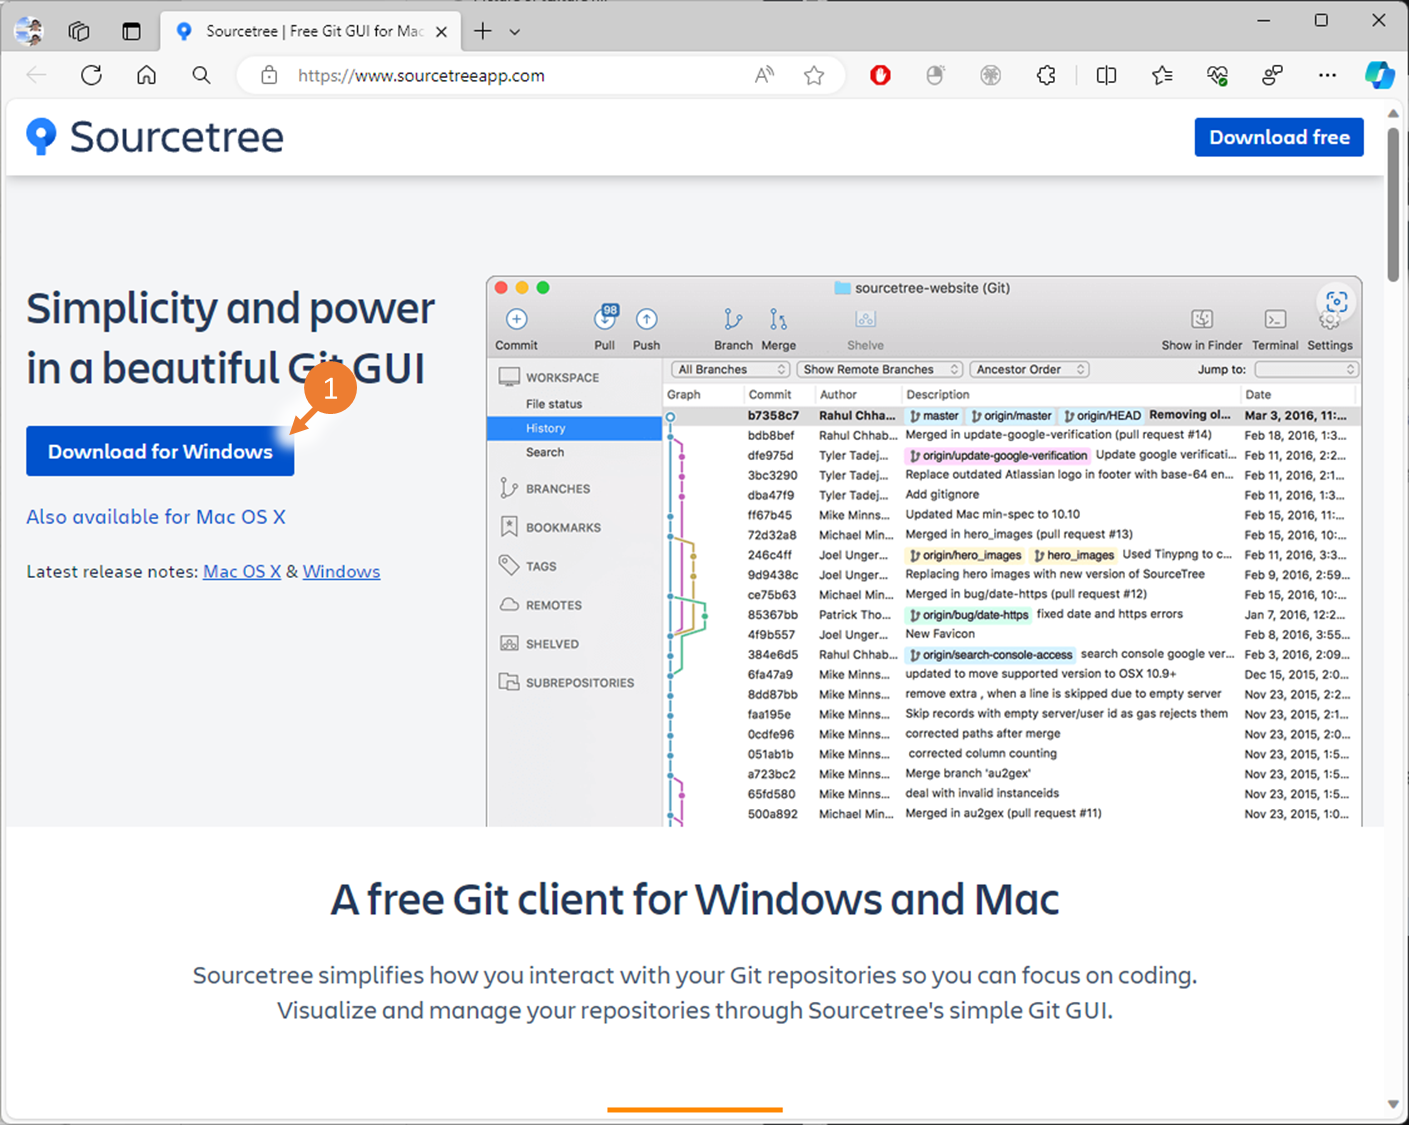The height and width of the screenshot is (1125, 1409).
Task: Click the Download free button
Action: click(x=1279, y=137)
